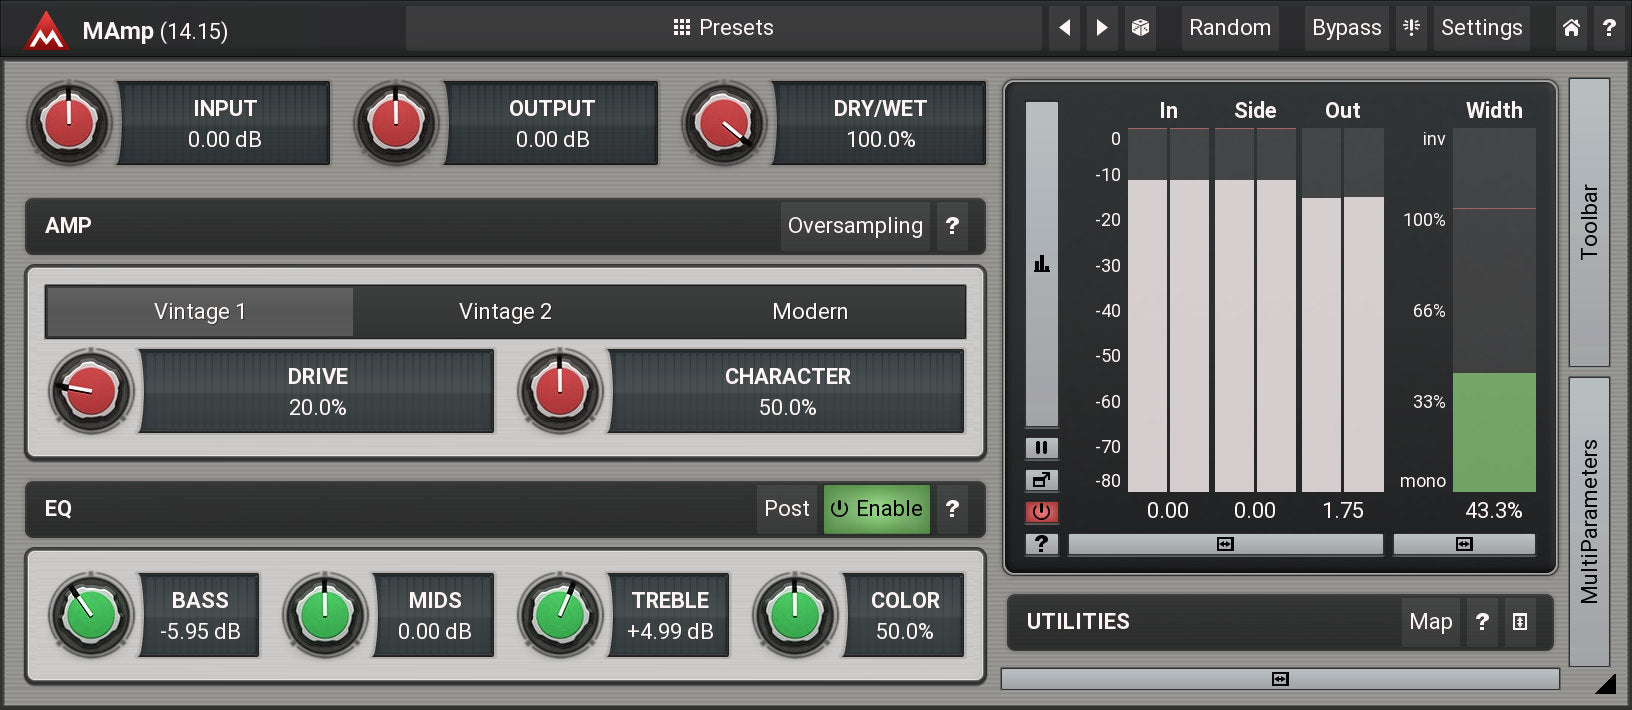1632x710 pixels.
Task: Open the Oversampling selector
Action: pos(855,226)
